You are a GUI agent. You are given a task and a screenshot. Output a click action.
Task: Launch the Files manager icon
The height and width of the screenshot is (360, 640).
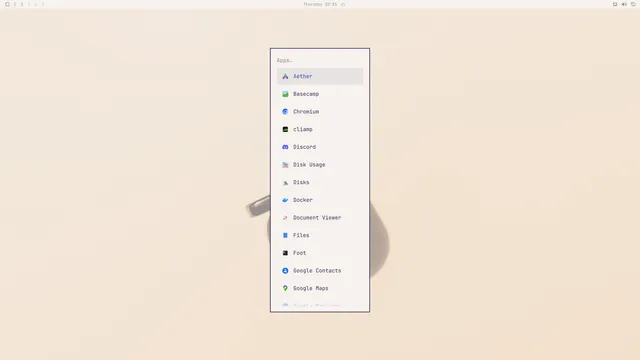(285, 236)
